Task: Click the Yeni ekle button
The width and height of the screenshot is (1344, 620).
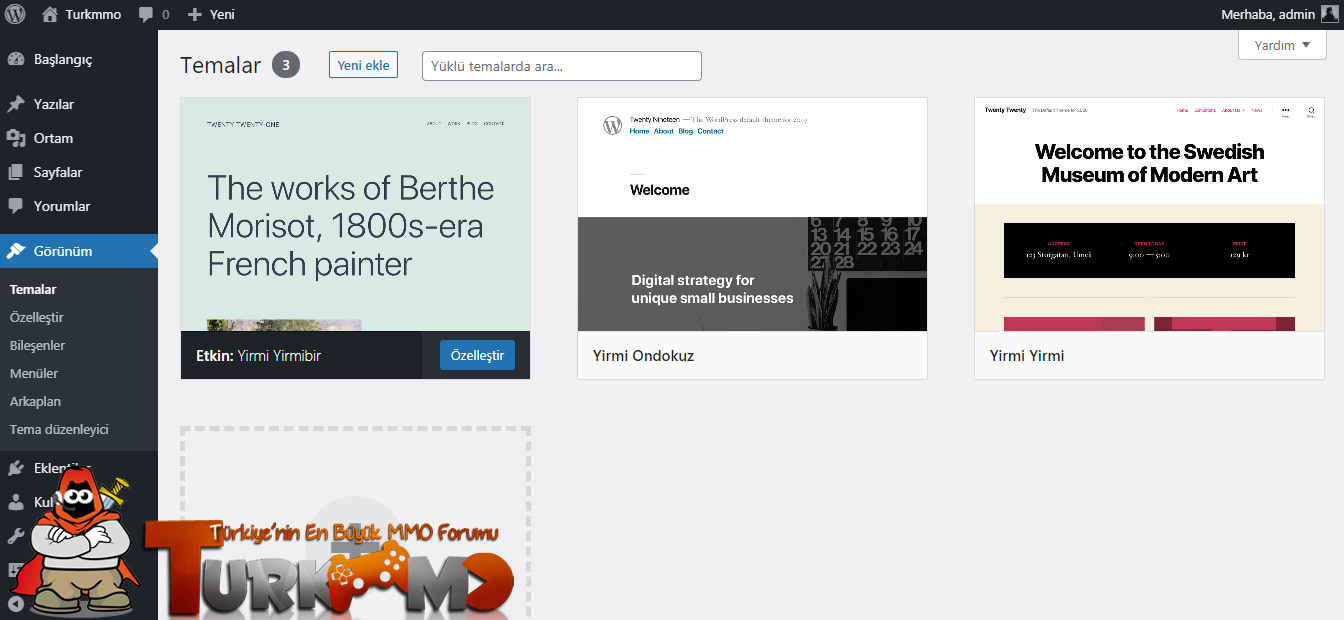Action: (363, 65)
